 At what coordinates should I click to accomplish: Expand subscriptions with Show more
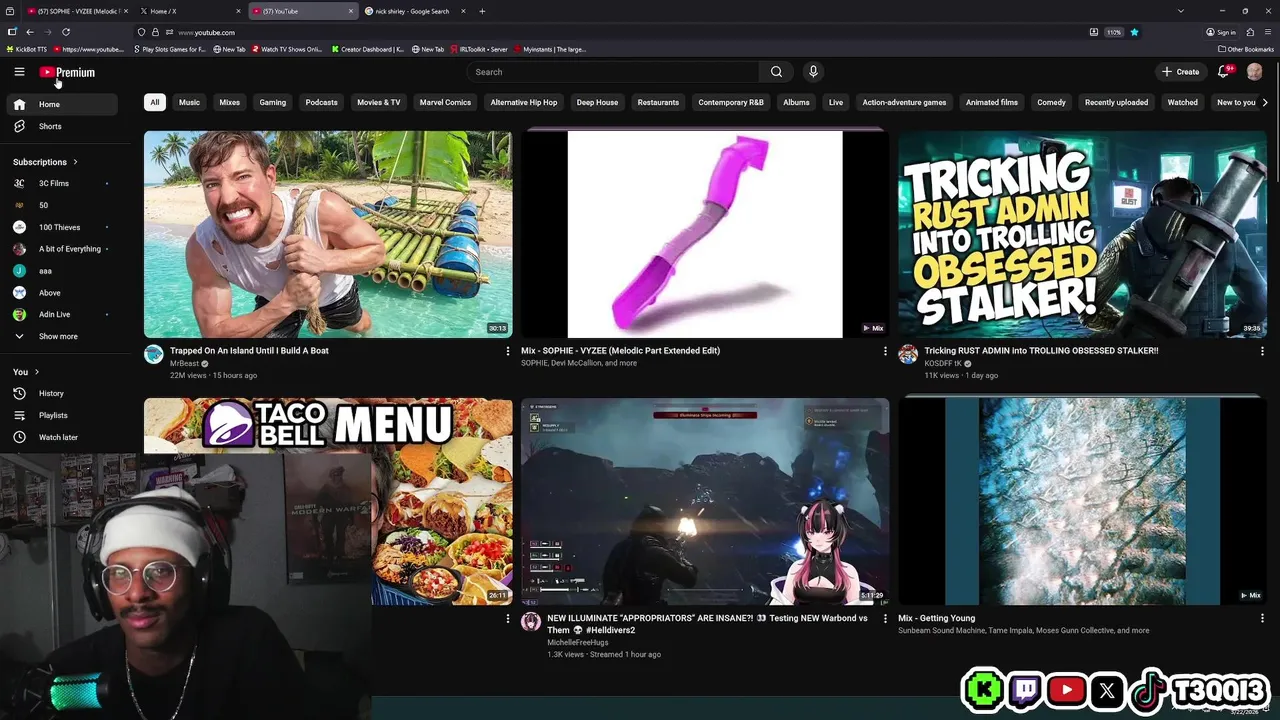(x=62, y=336)
